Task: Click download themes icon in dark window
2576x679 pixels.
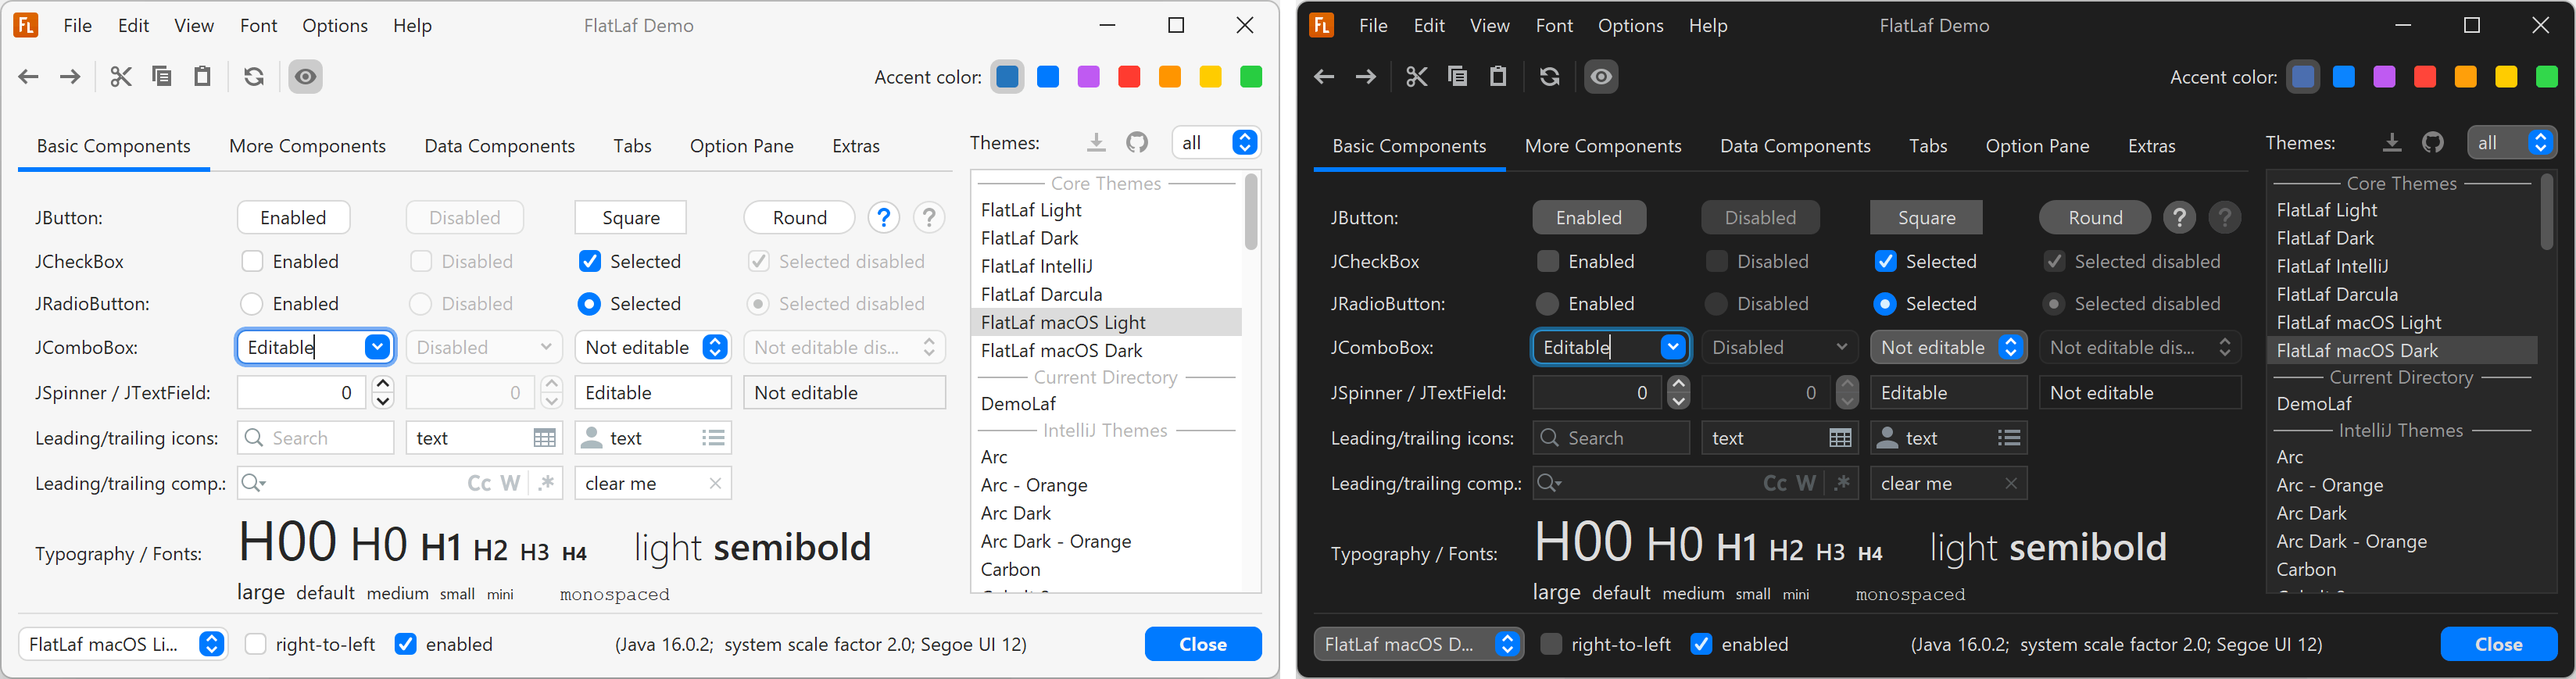Action: pos(2391,143)
